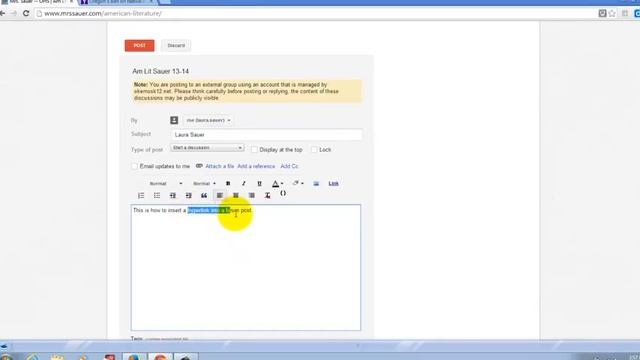Screen dimensions: 640x360
Task: Click the profile avatar icon beside By
Action: (x=174, y=120)
